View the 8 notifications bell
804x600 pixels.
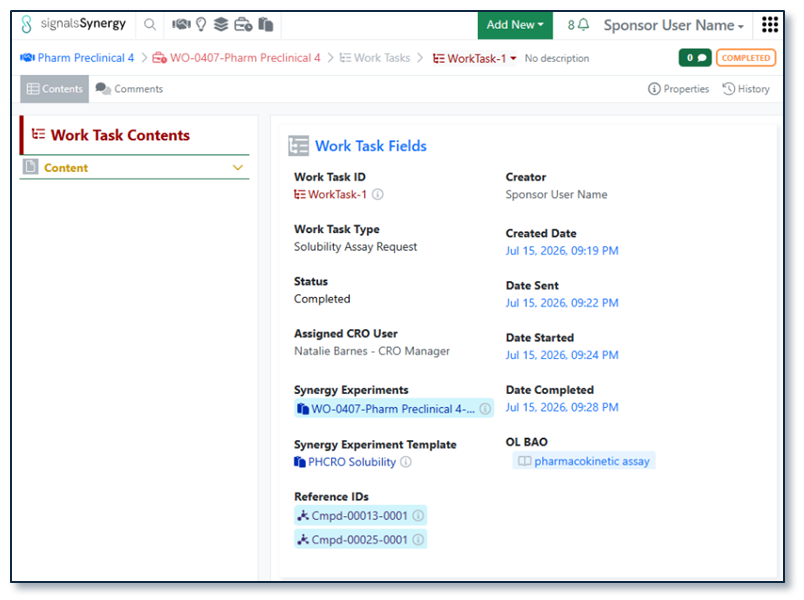click(578, 25)
